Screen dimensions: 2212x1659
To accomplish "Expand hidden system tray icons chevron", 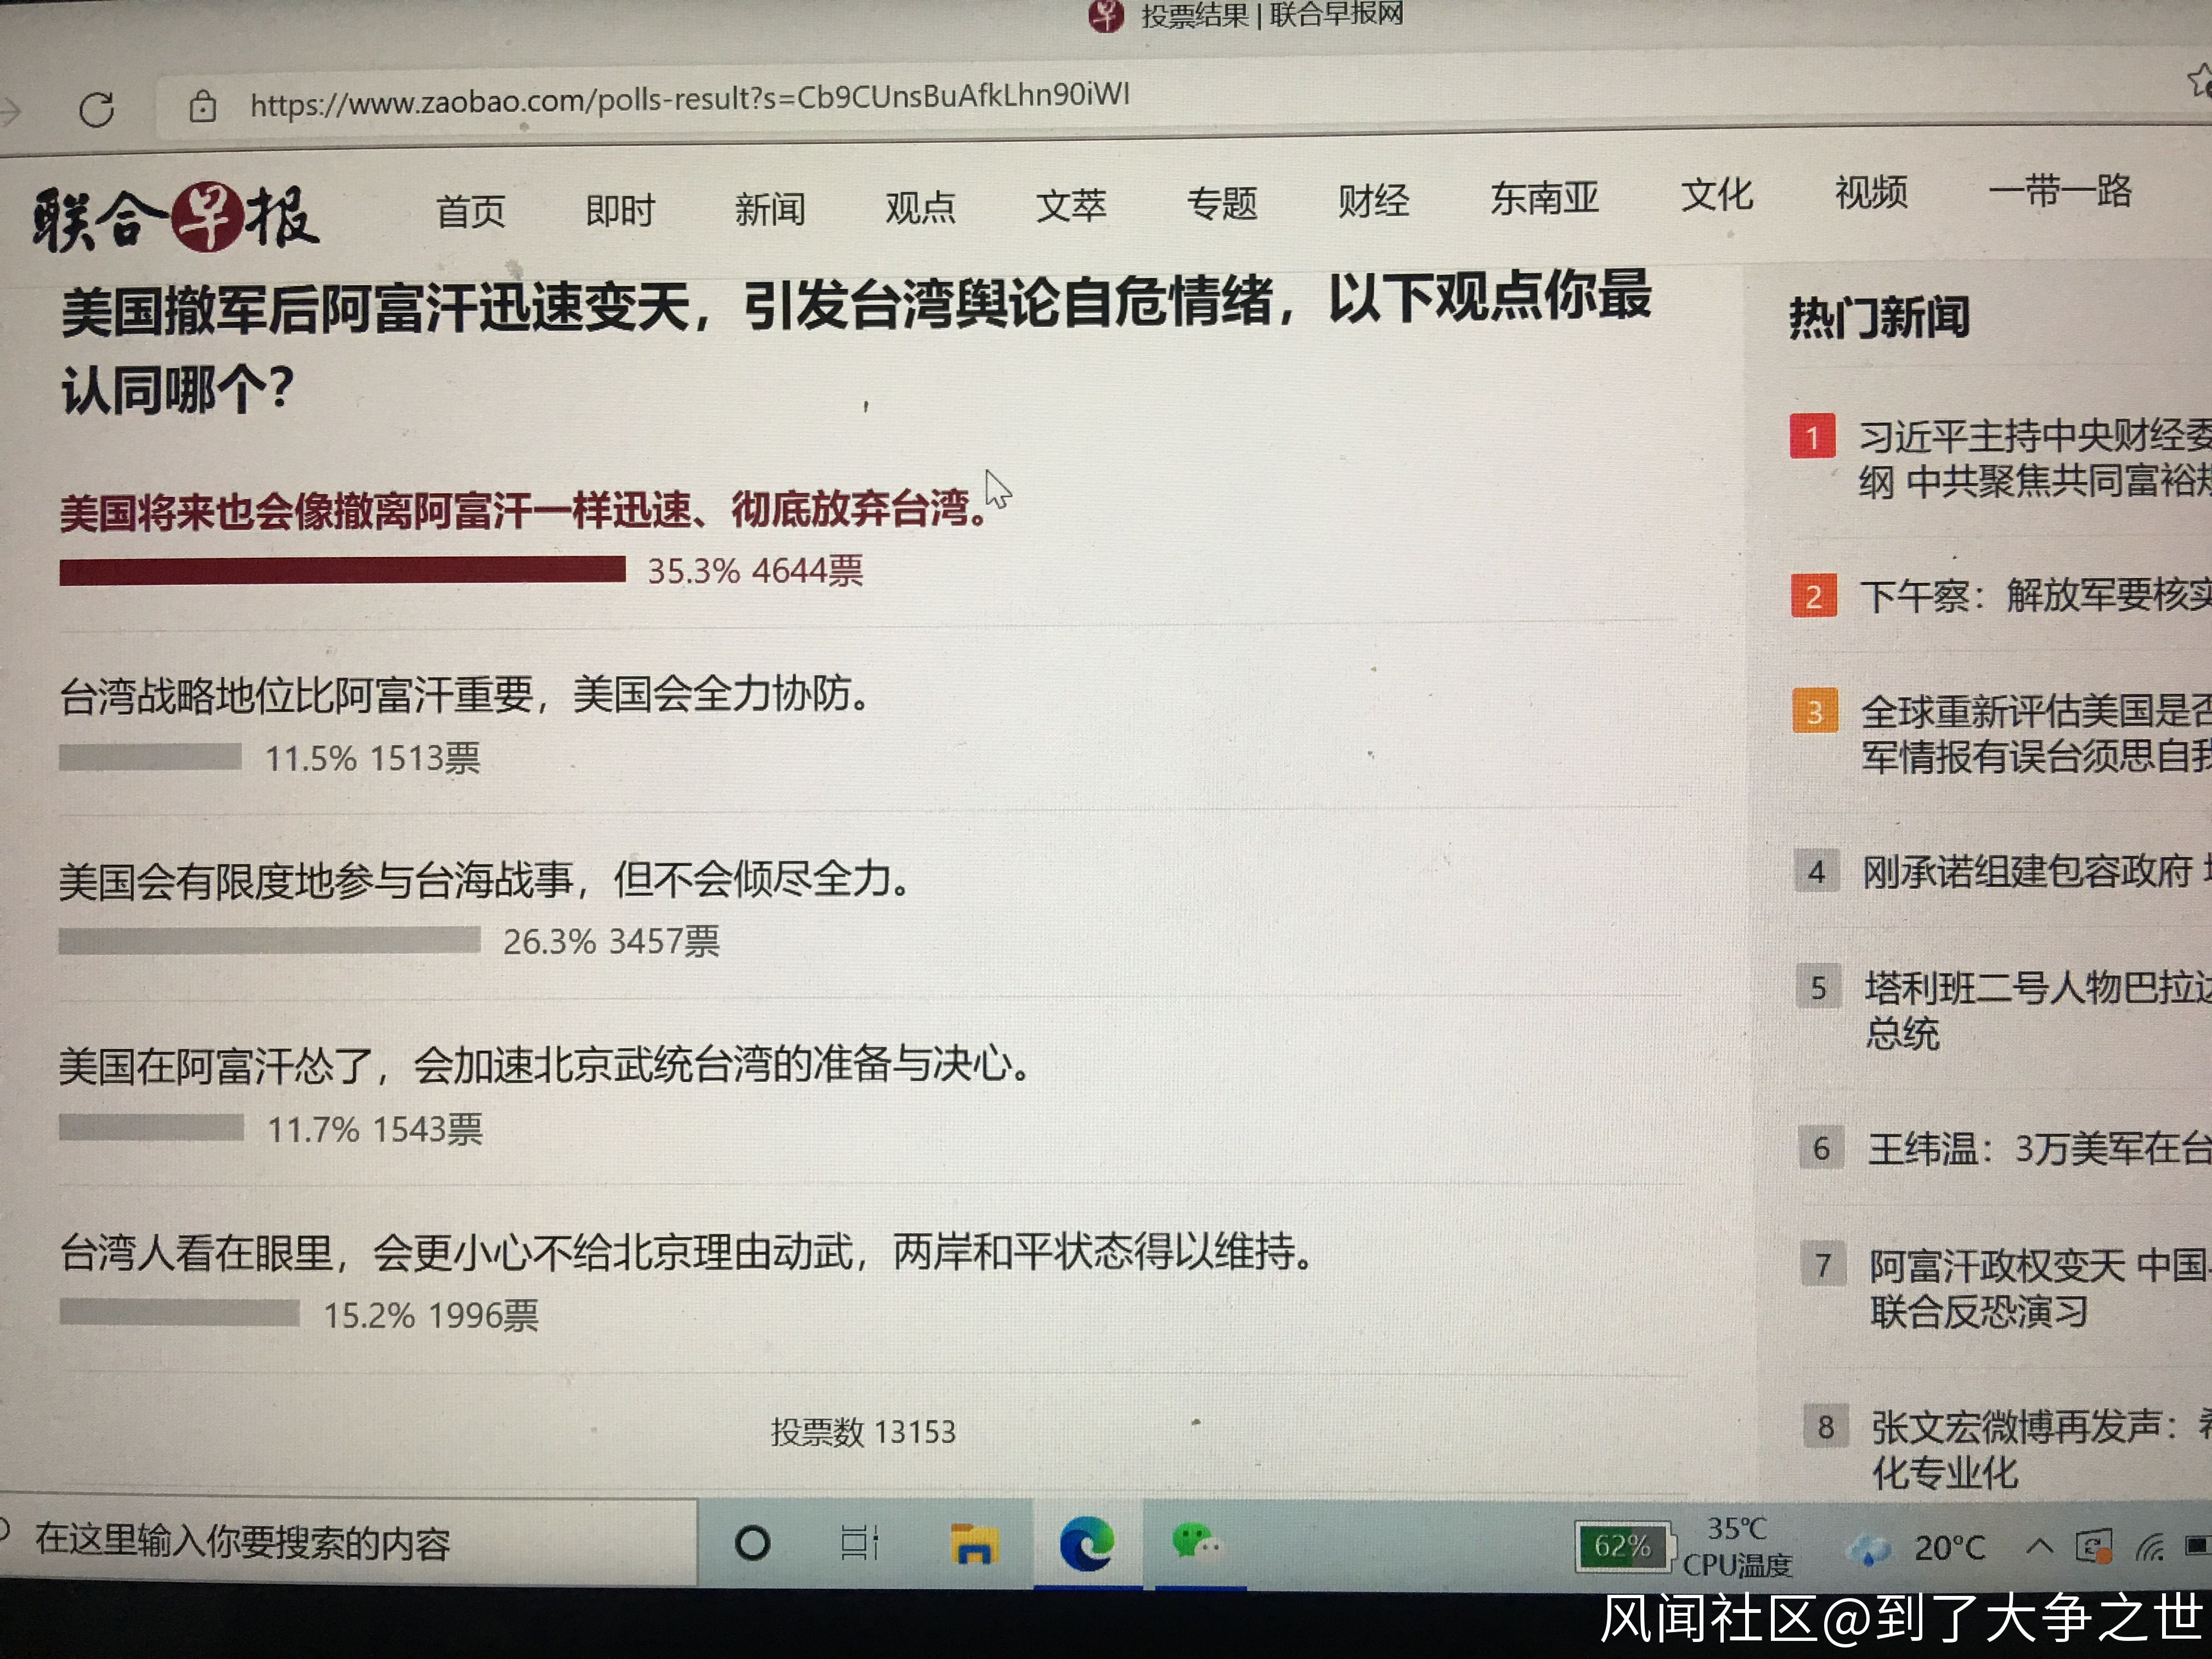I will click(x=2039, y=1546).
